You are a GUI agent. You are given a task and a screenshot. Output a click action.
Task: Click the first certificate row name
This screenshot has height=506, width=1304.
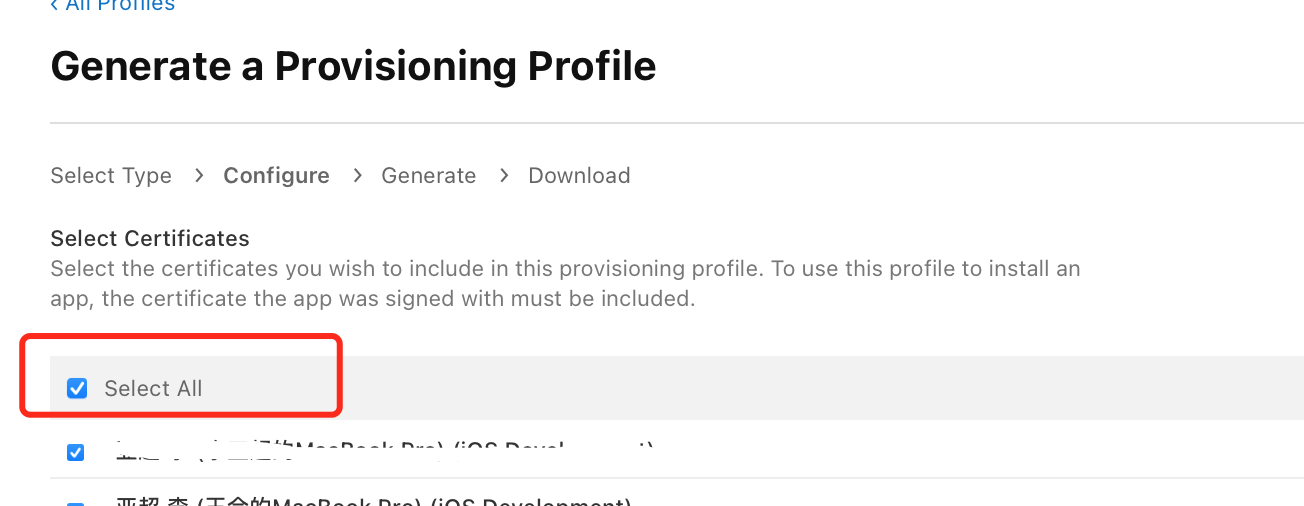[380, 450]
